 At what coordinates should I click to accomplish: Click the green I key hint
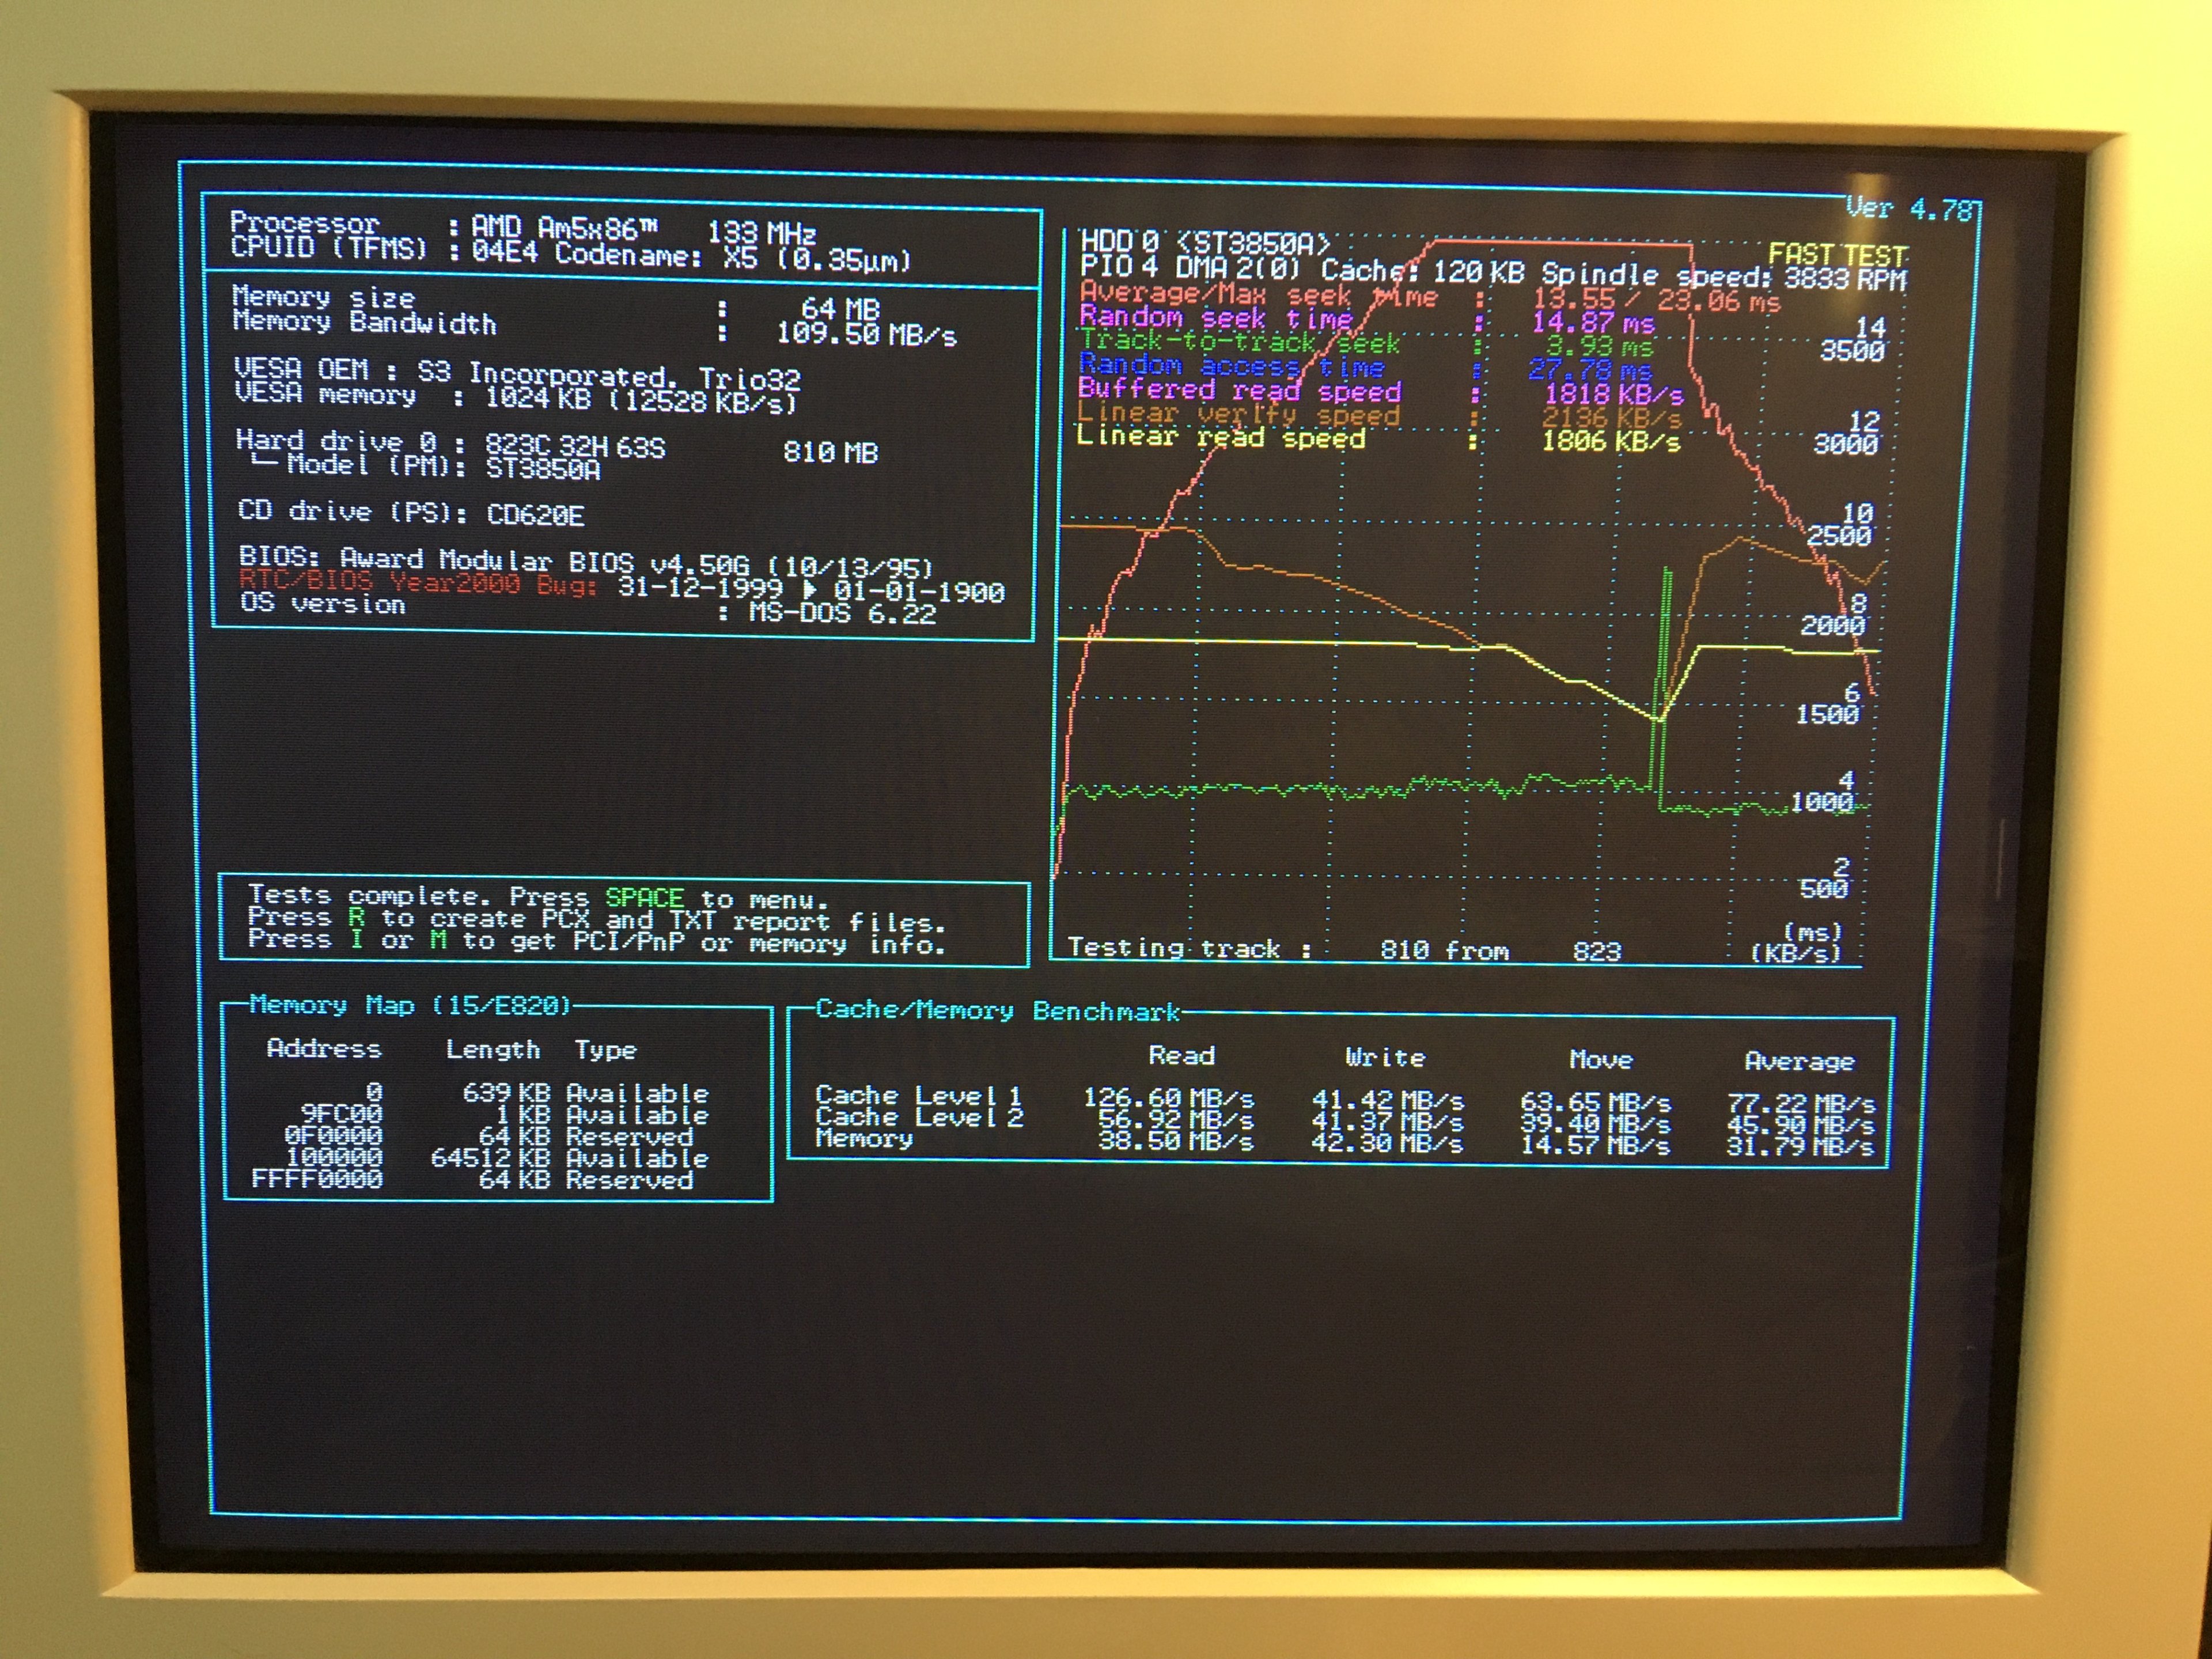click(x=357, y=939)
